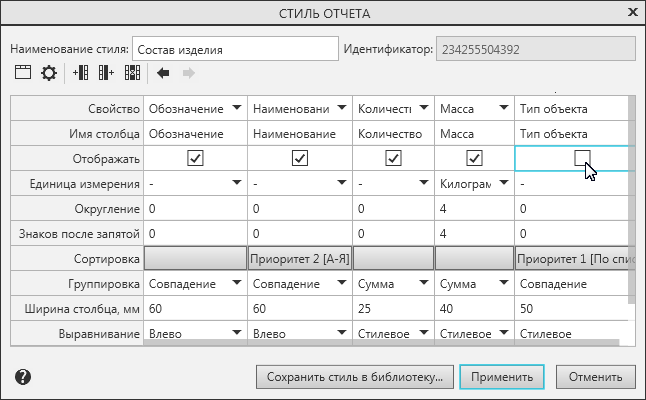
Task: Click the add column after icon
Action: [106, 73]
